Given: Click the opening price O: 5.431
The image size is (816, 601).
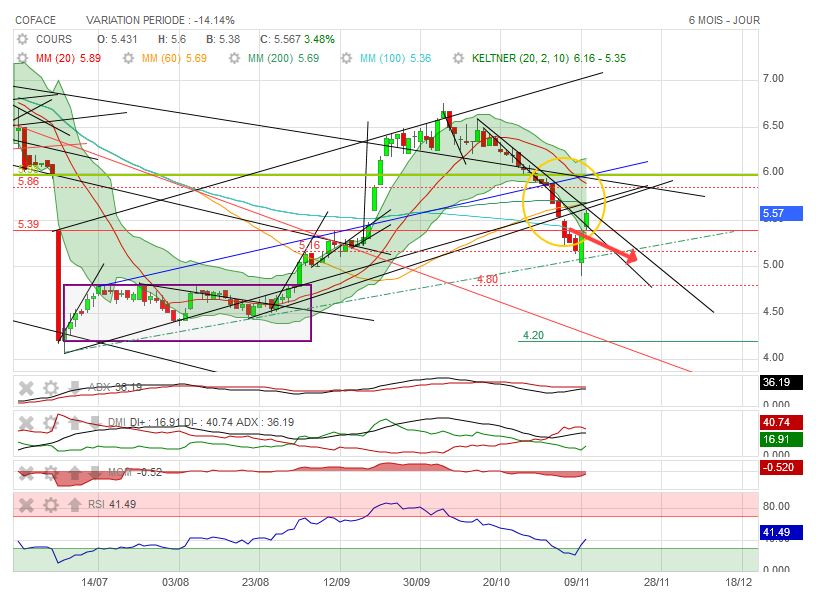Looking at the screenshot, I should point(117,39).
